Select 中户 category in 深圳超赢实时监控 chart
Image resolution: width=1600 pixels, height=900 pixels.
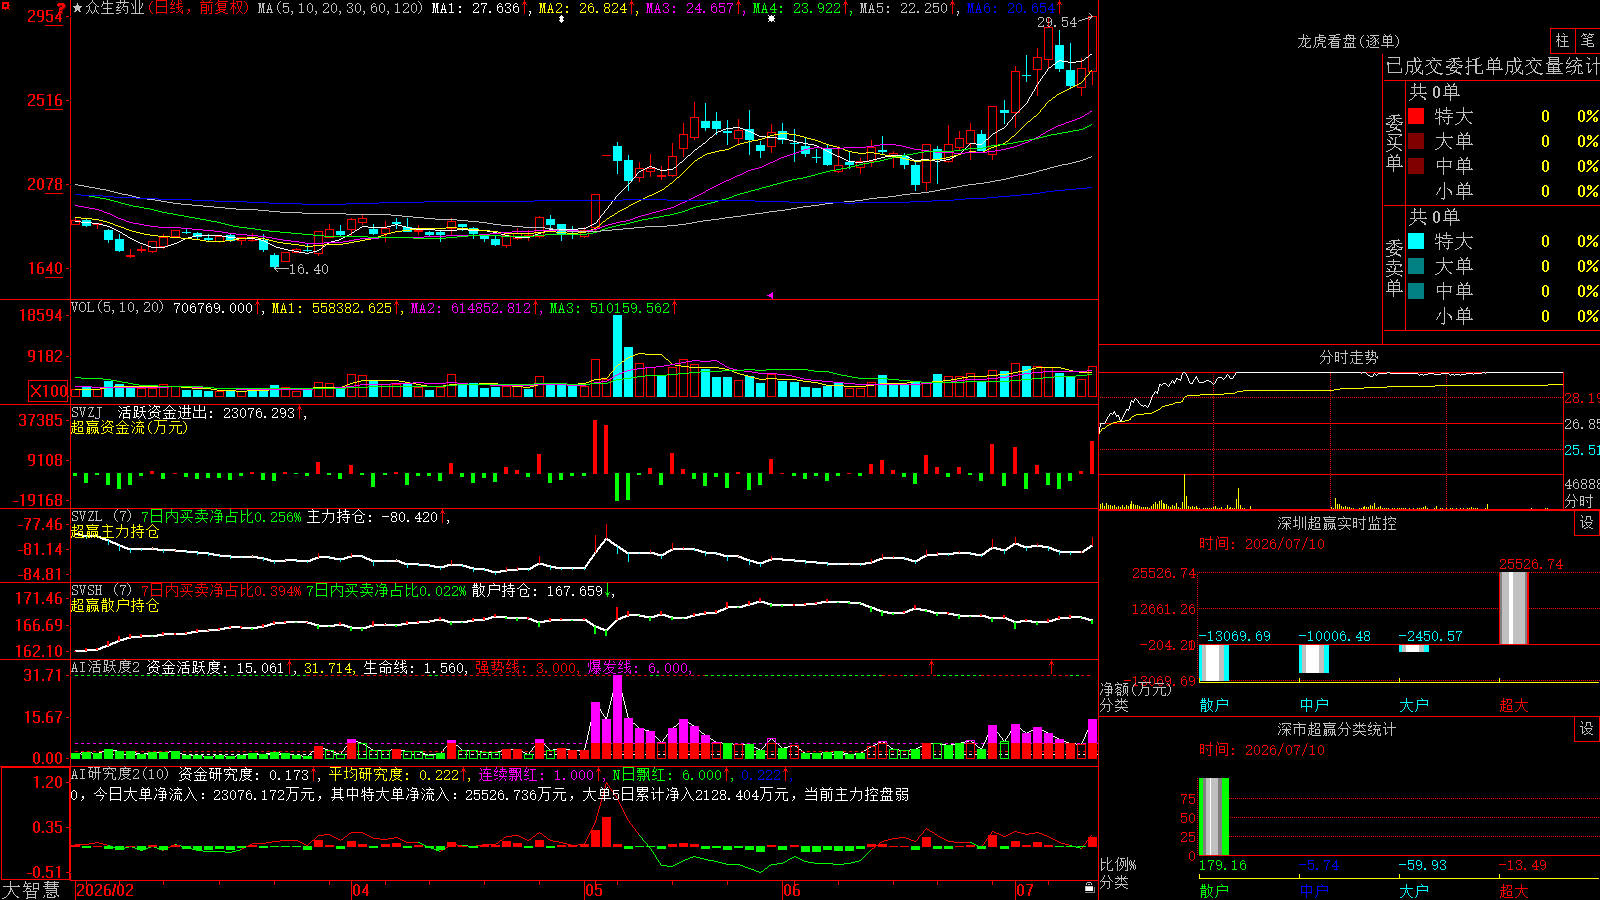[1314, 705]
